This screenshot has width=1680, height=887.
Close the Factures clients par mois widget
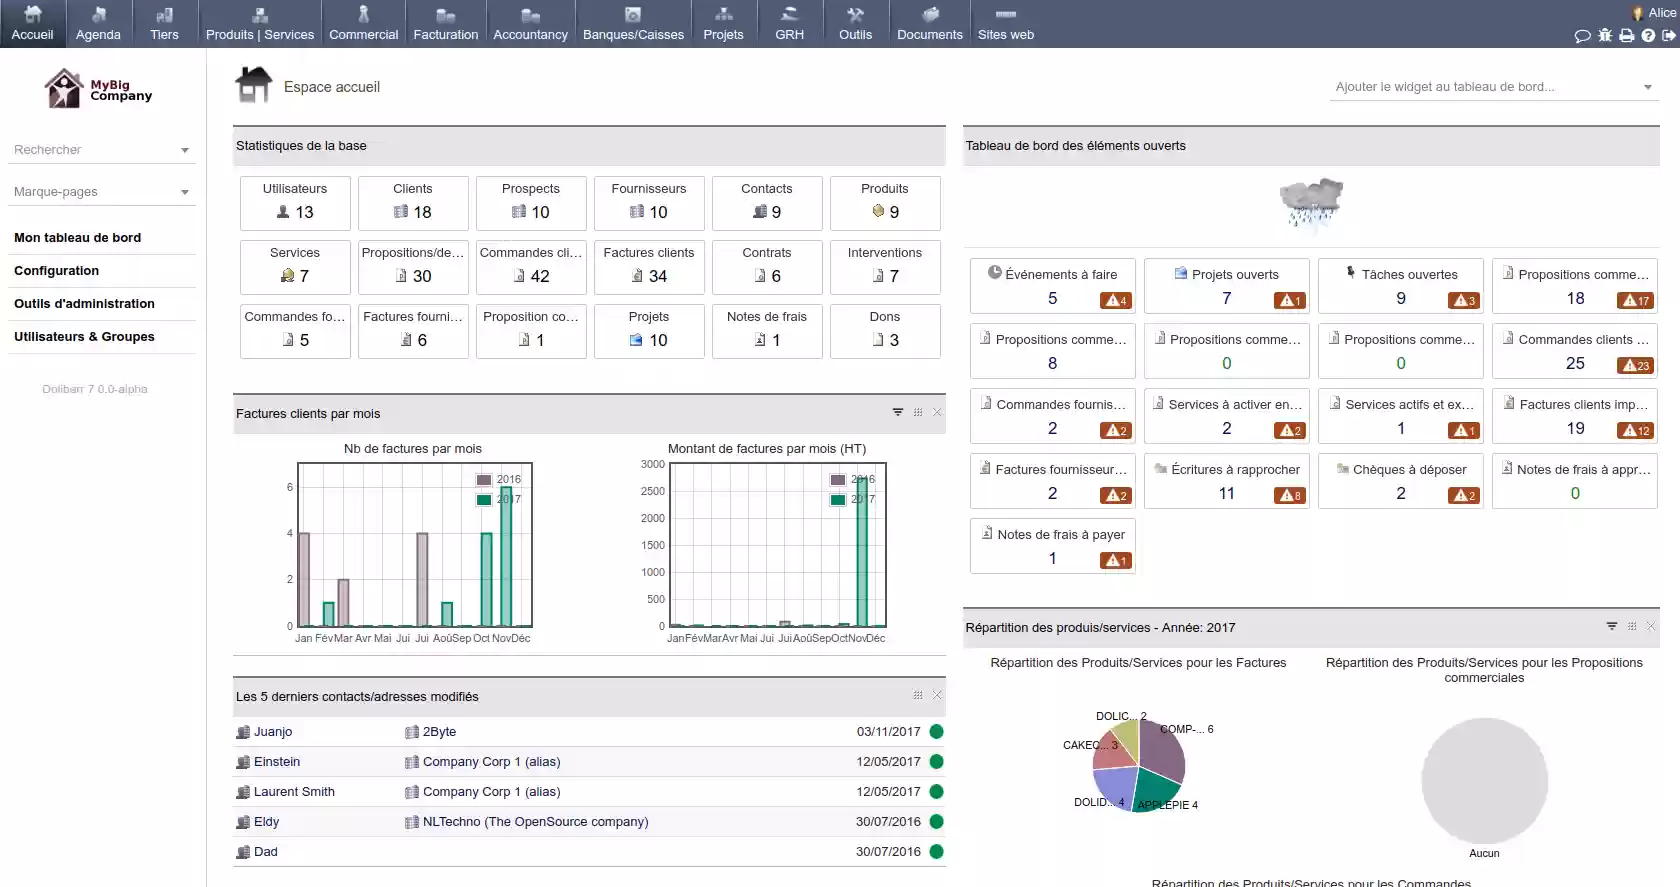point(937,412)
